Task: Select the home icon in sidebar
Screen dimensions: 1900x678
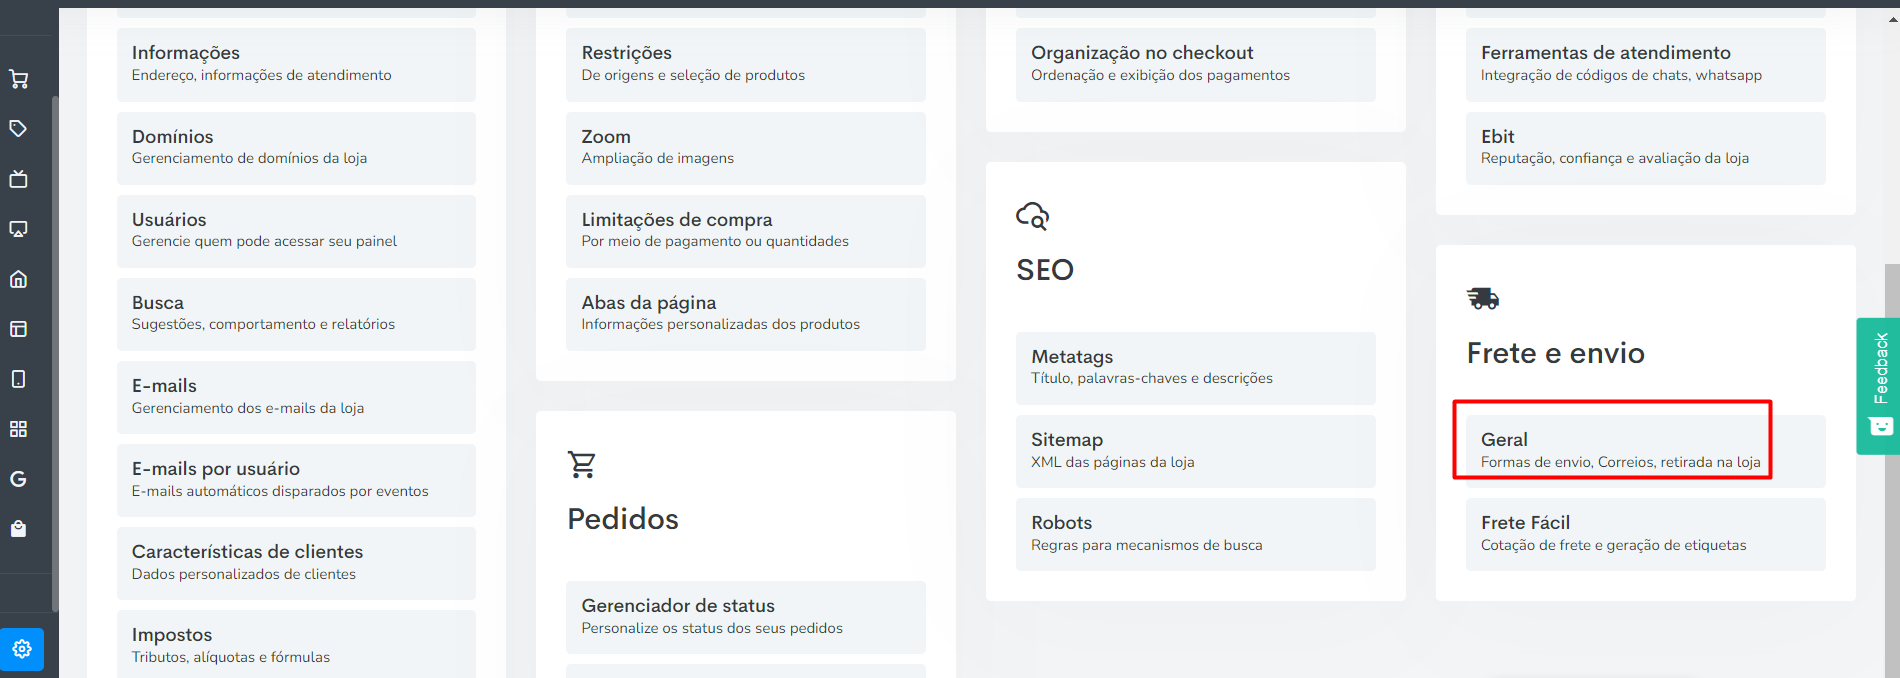Action: pyautogui.click(x=18, y=279)
